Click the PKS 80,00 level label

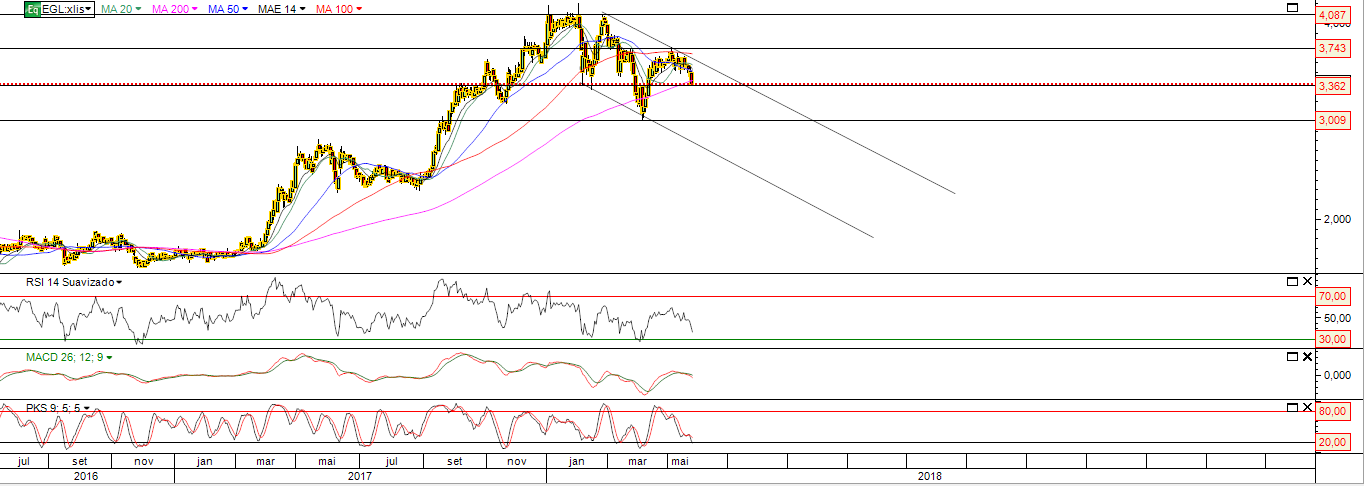1331,411
